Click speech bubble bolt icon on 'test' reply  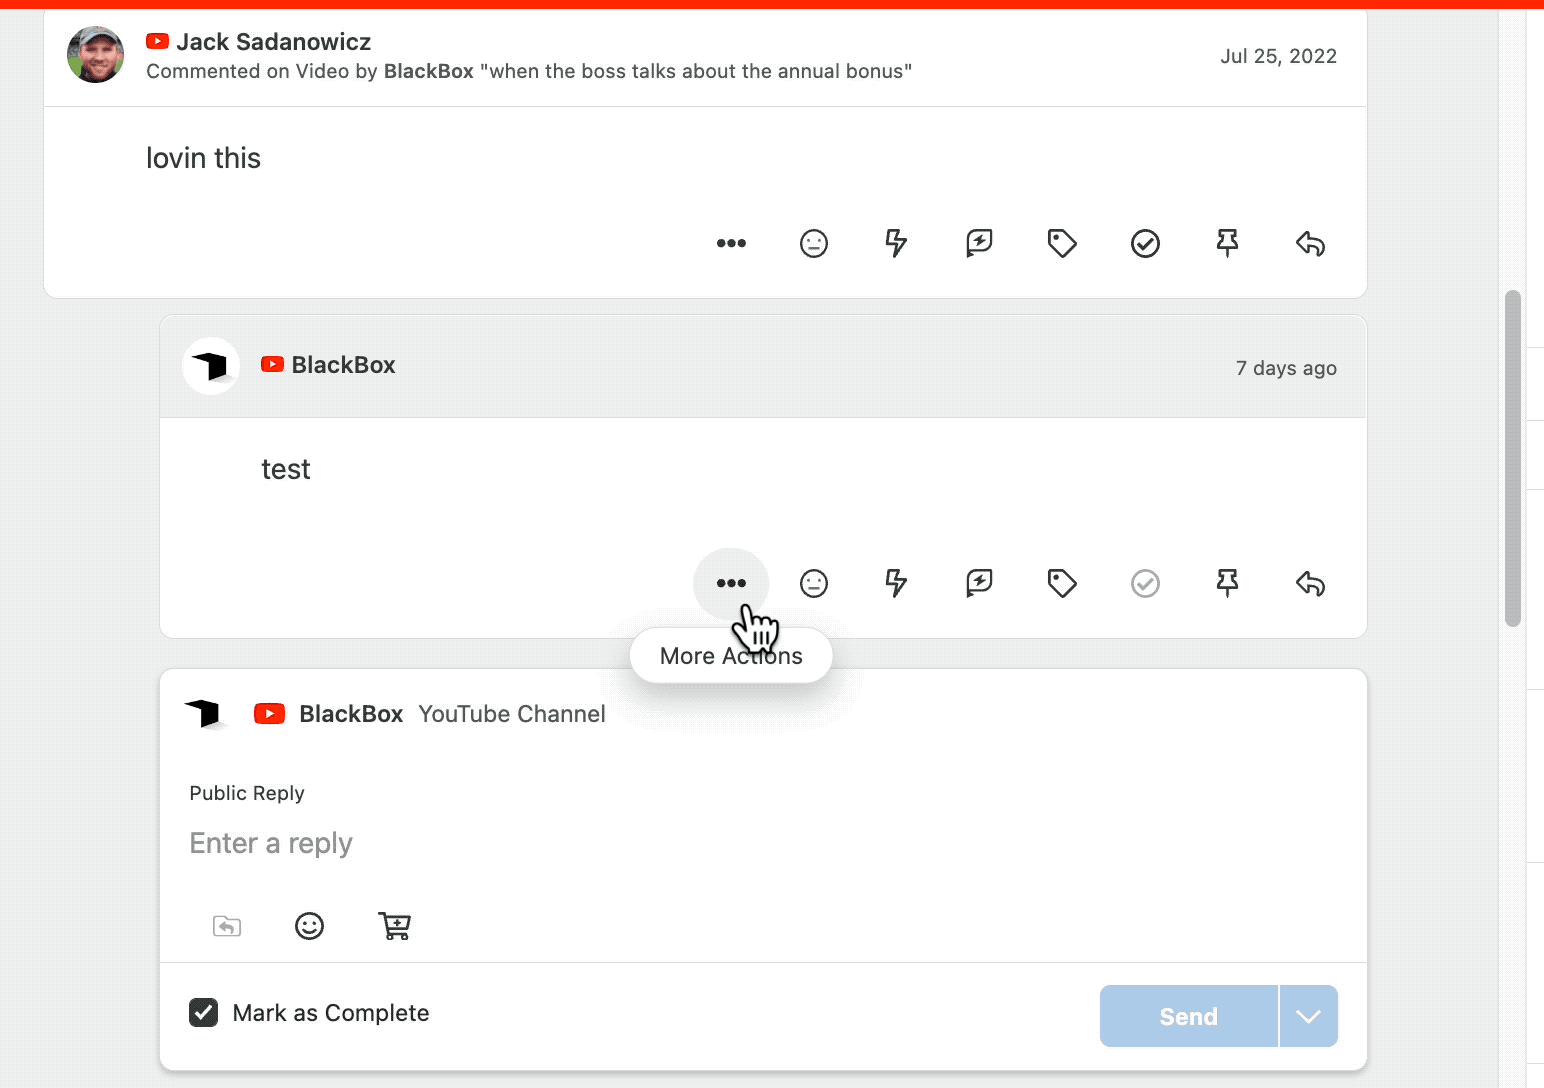979,583
